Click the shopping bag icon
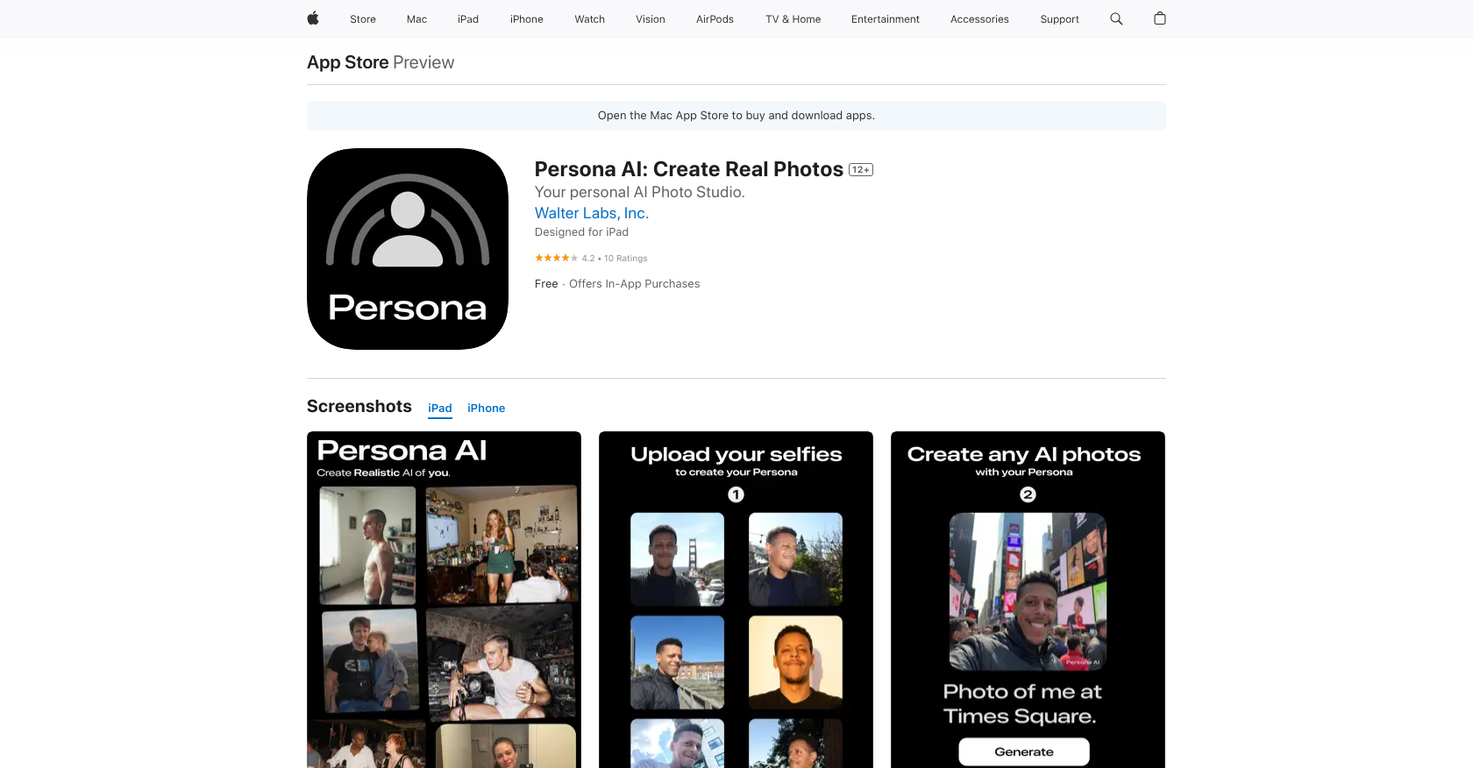Screen dimensions: 1473x768 [1159, 18]
